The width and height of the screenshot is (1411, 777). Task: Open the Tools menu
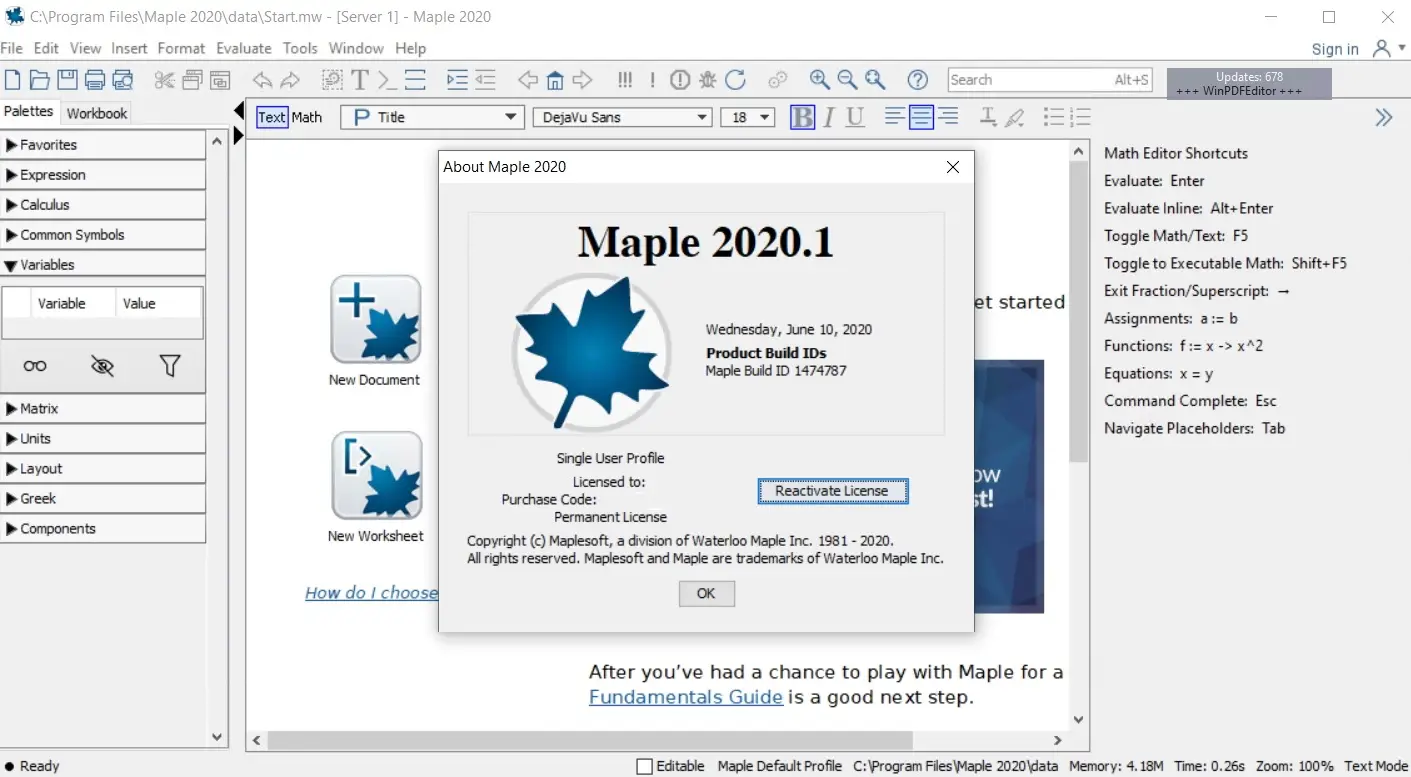click(300, 48)
